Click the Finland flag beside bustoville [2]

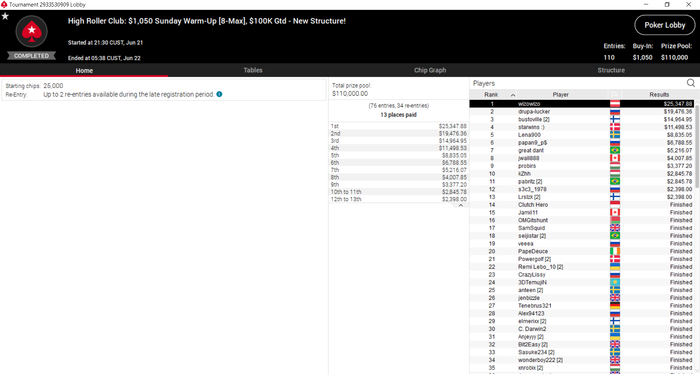pos(615,119)
